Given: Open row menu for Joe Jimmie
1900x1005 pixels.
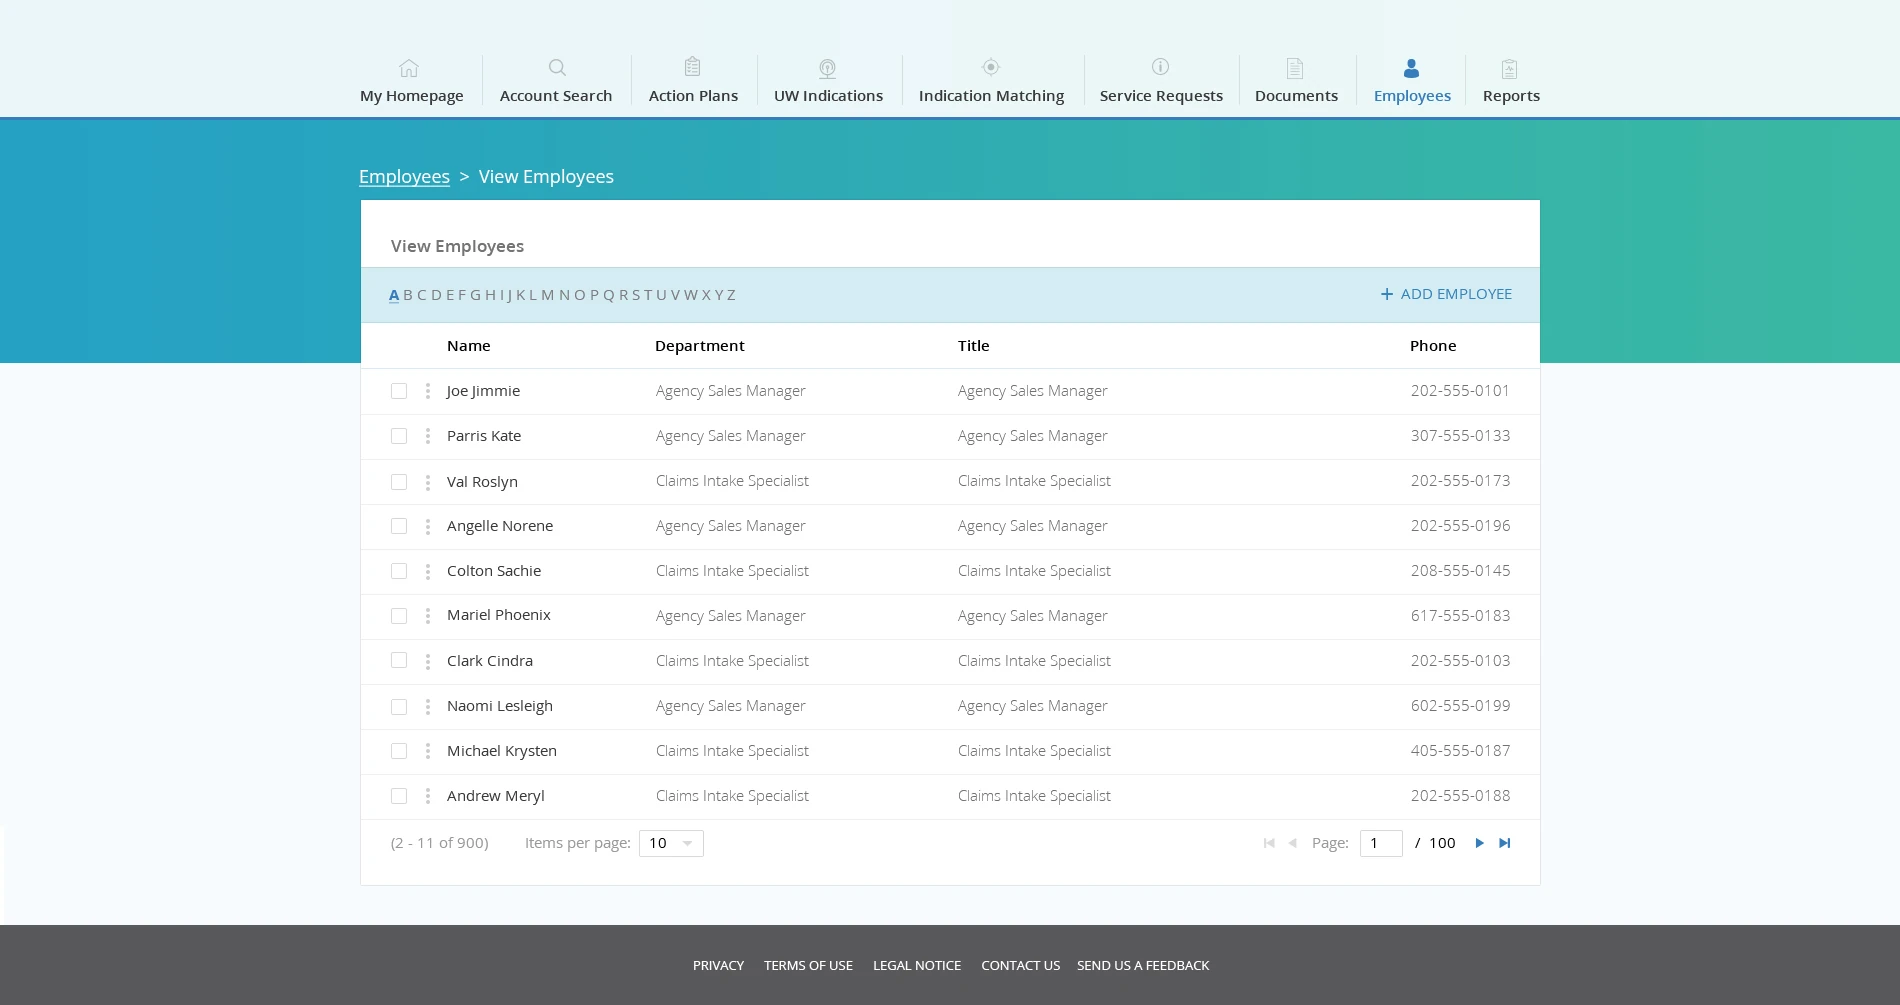Looking at the screenshot, I should click(428, 391).
